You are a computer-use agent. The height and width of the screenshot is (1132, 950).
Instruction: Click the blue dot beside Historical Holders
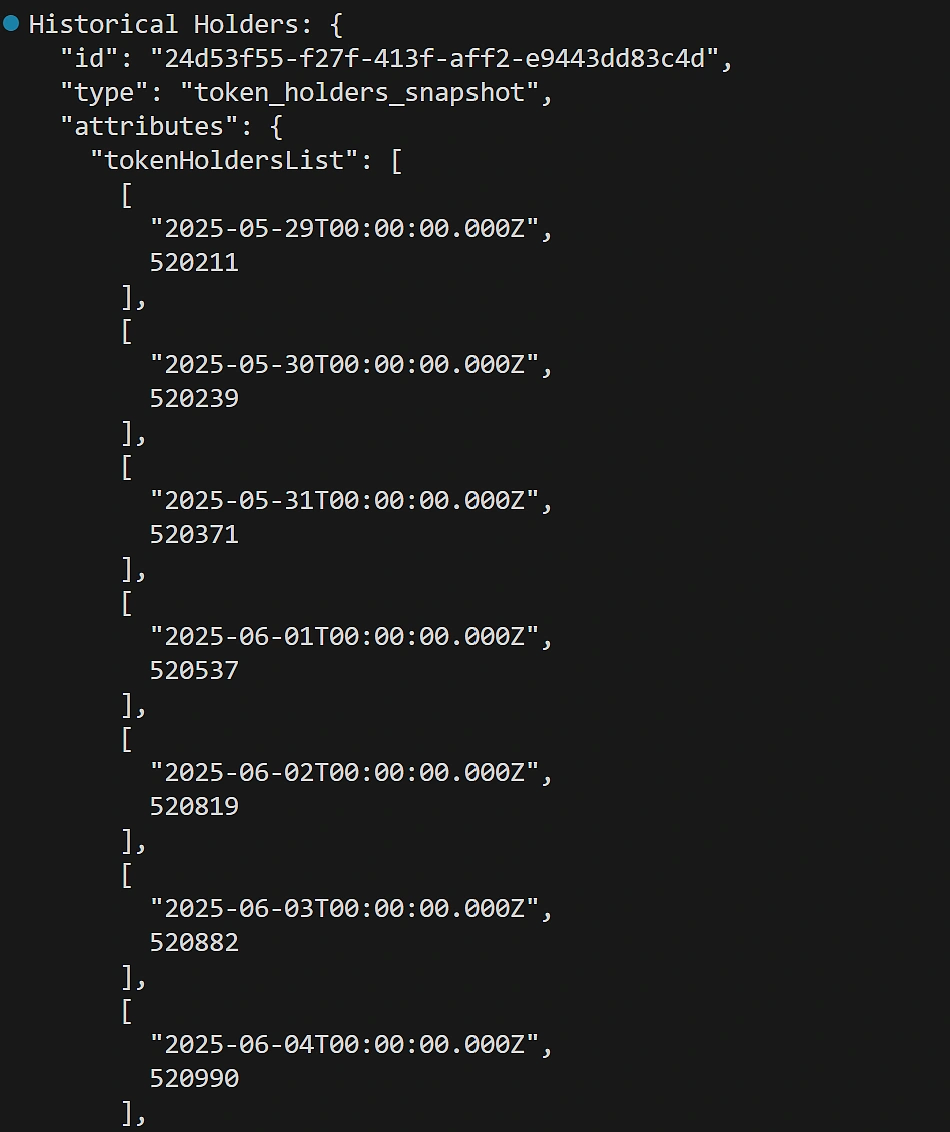11,23
